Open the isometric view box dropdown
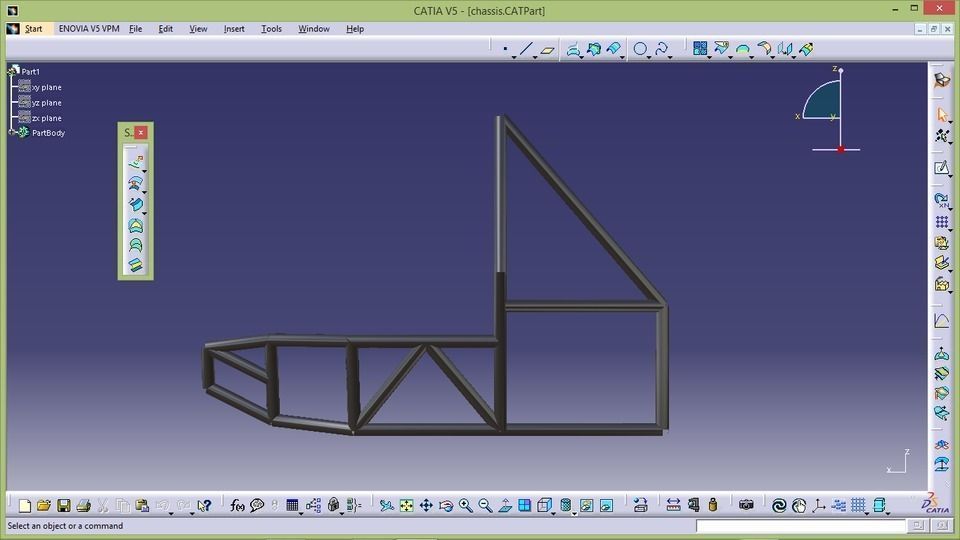This screenshot has height=540, width=960. (553, 512)
